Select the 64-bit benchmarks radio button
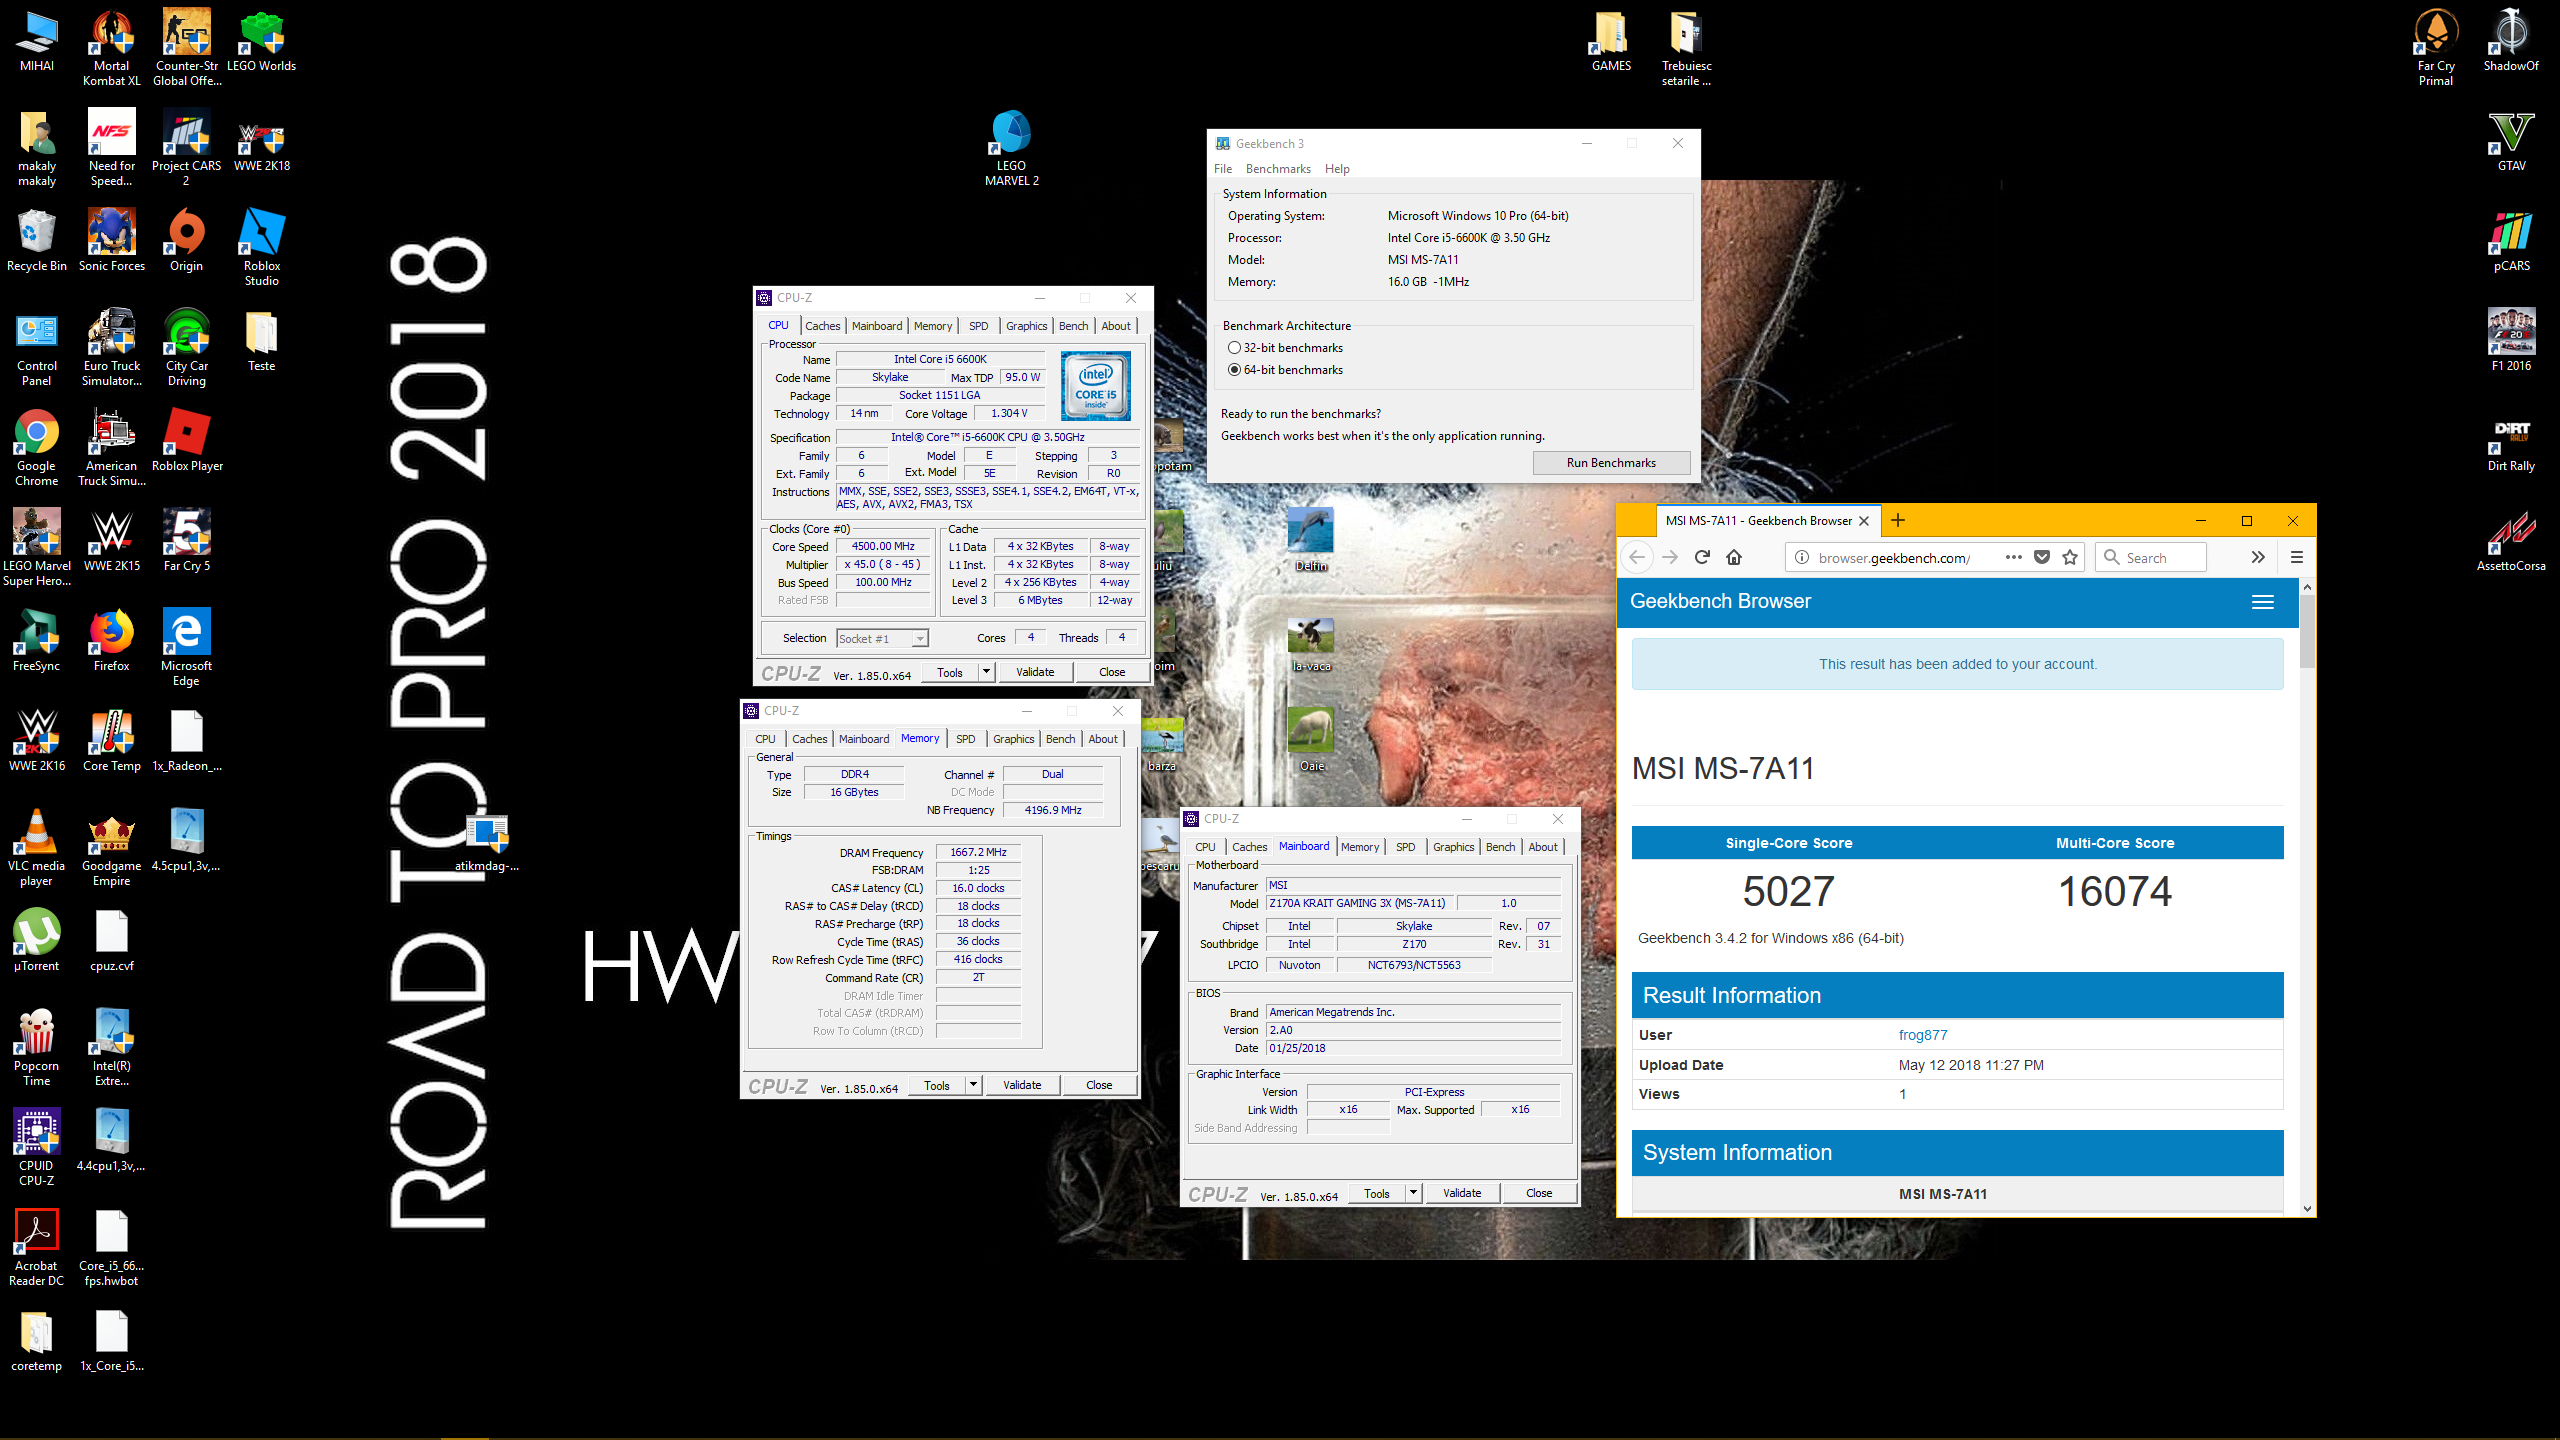 pos(1234,370)
